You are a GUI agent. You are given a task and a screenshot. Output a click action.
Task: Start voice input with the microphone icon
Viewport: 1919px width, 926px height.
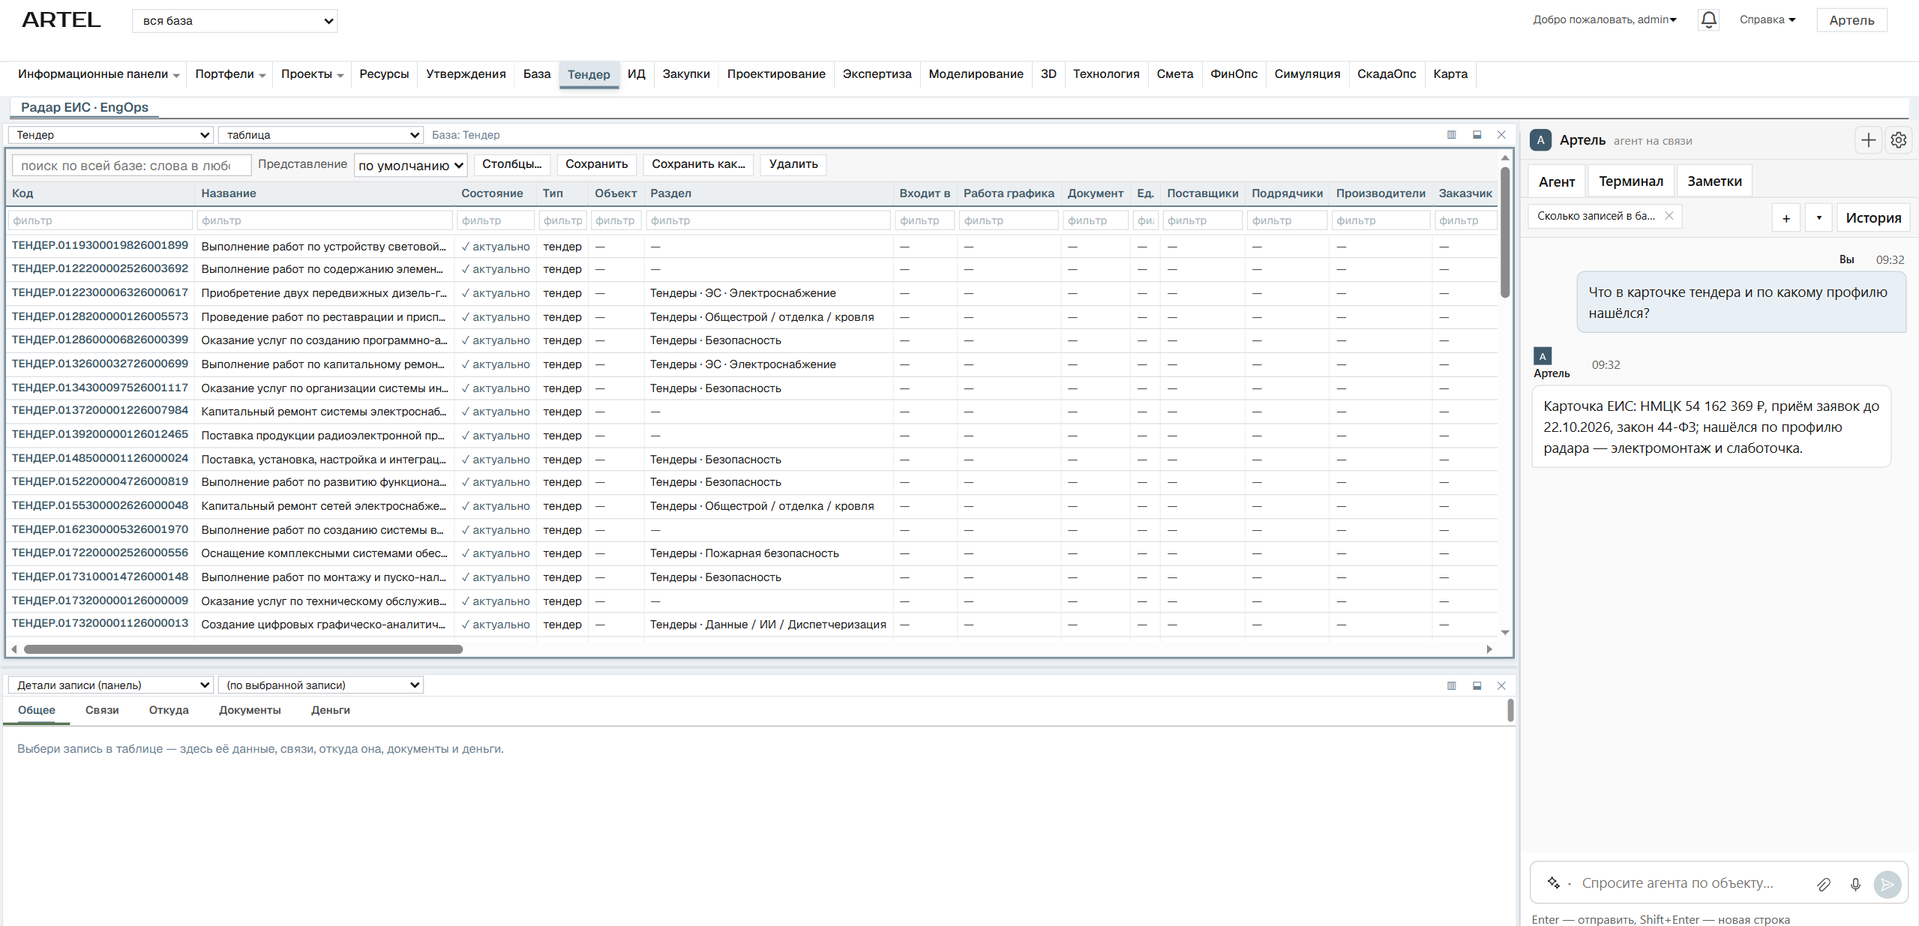pos(1855,884)
